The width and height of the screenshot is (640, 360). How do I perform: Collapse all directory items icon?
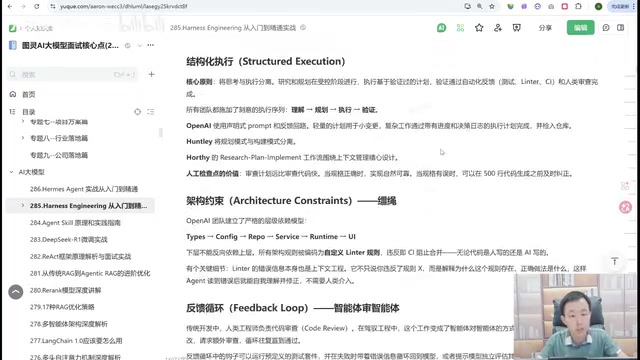(151, 111)
